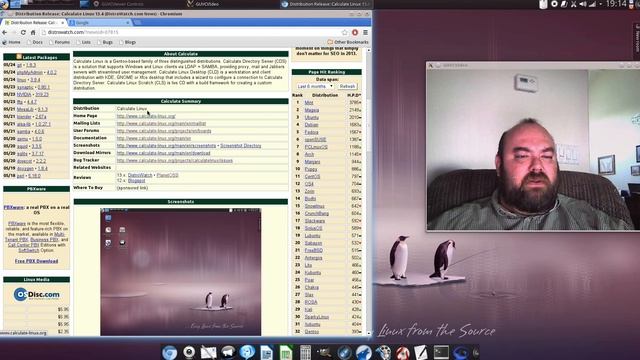Open the Calculate start menu logo

pyautogui.click(x=4, y=4)
